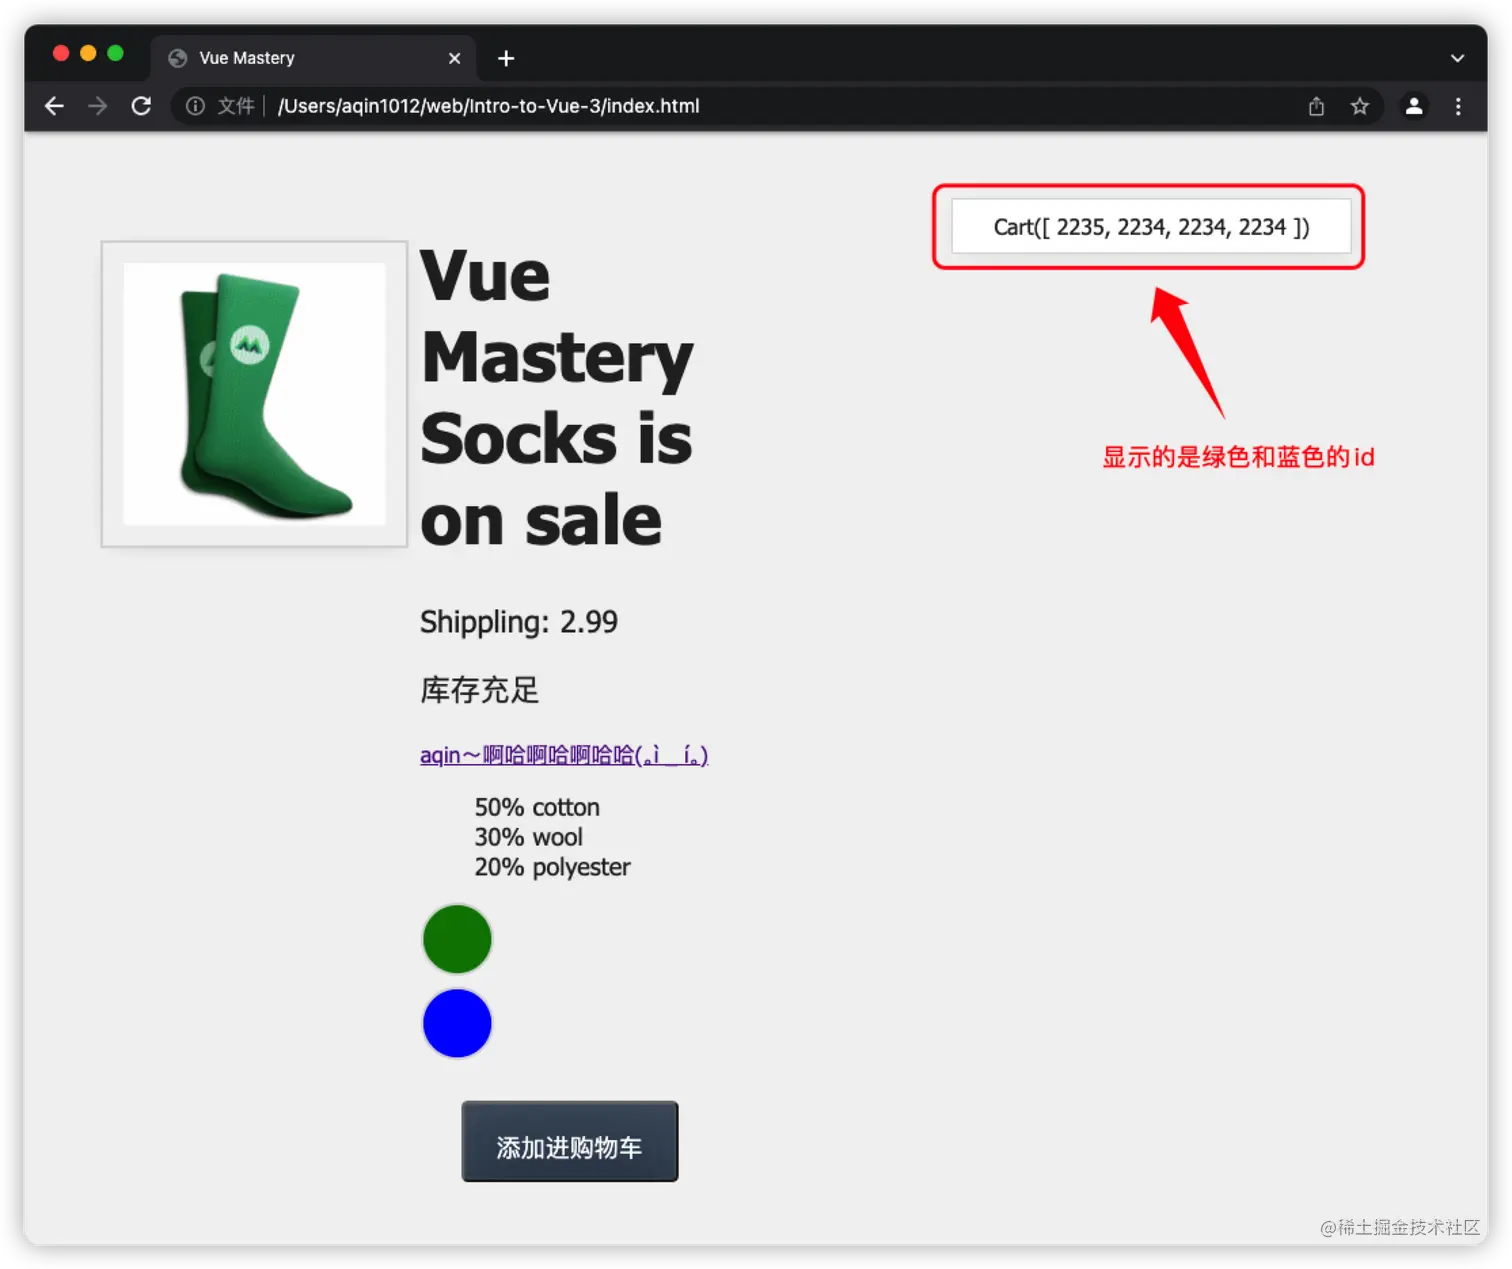Click the site info icon in address bar

click(195, 106)
